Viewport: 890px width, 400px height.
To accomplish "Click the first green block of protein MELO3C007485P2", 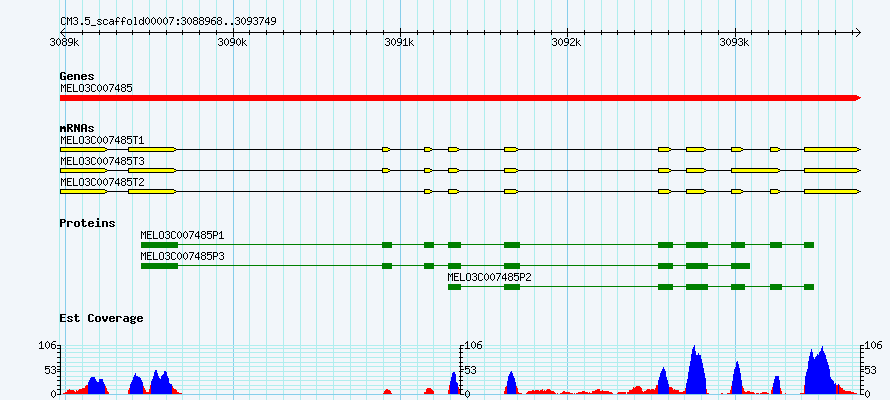I will (454, 287).
